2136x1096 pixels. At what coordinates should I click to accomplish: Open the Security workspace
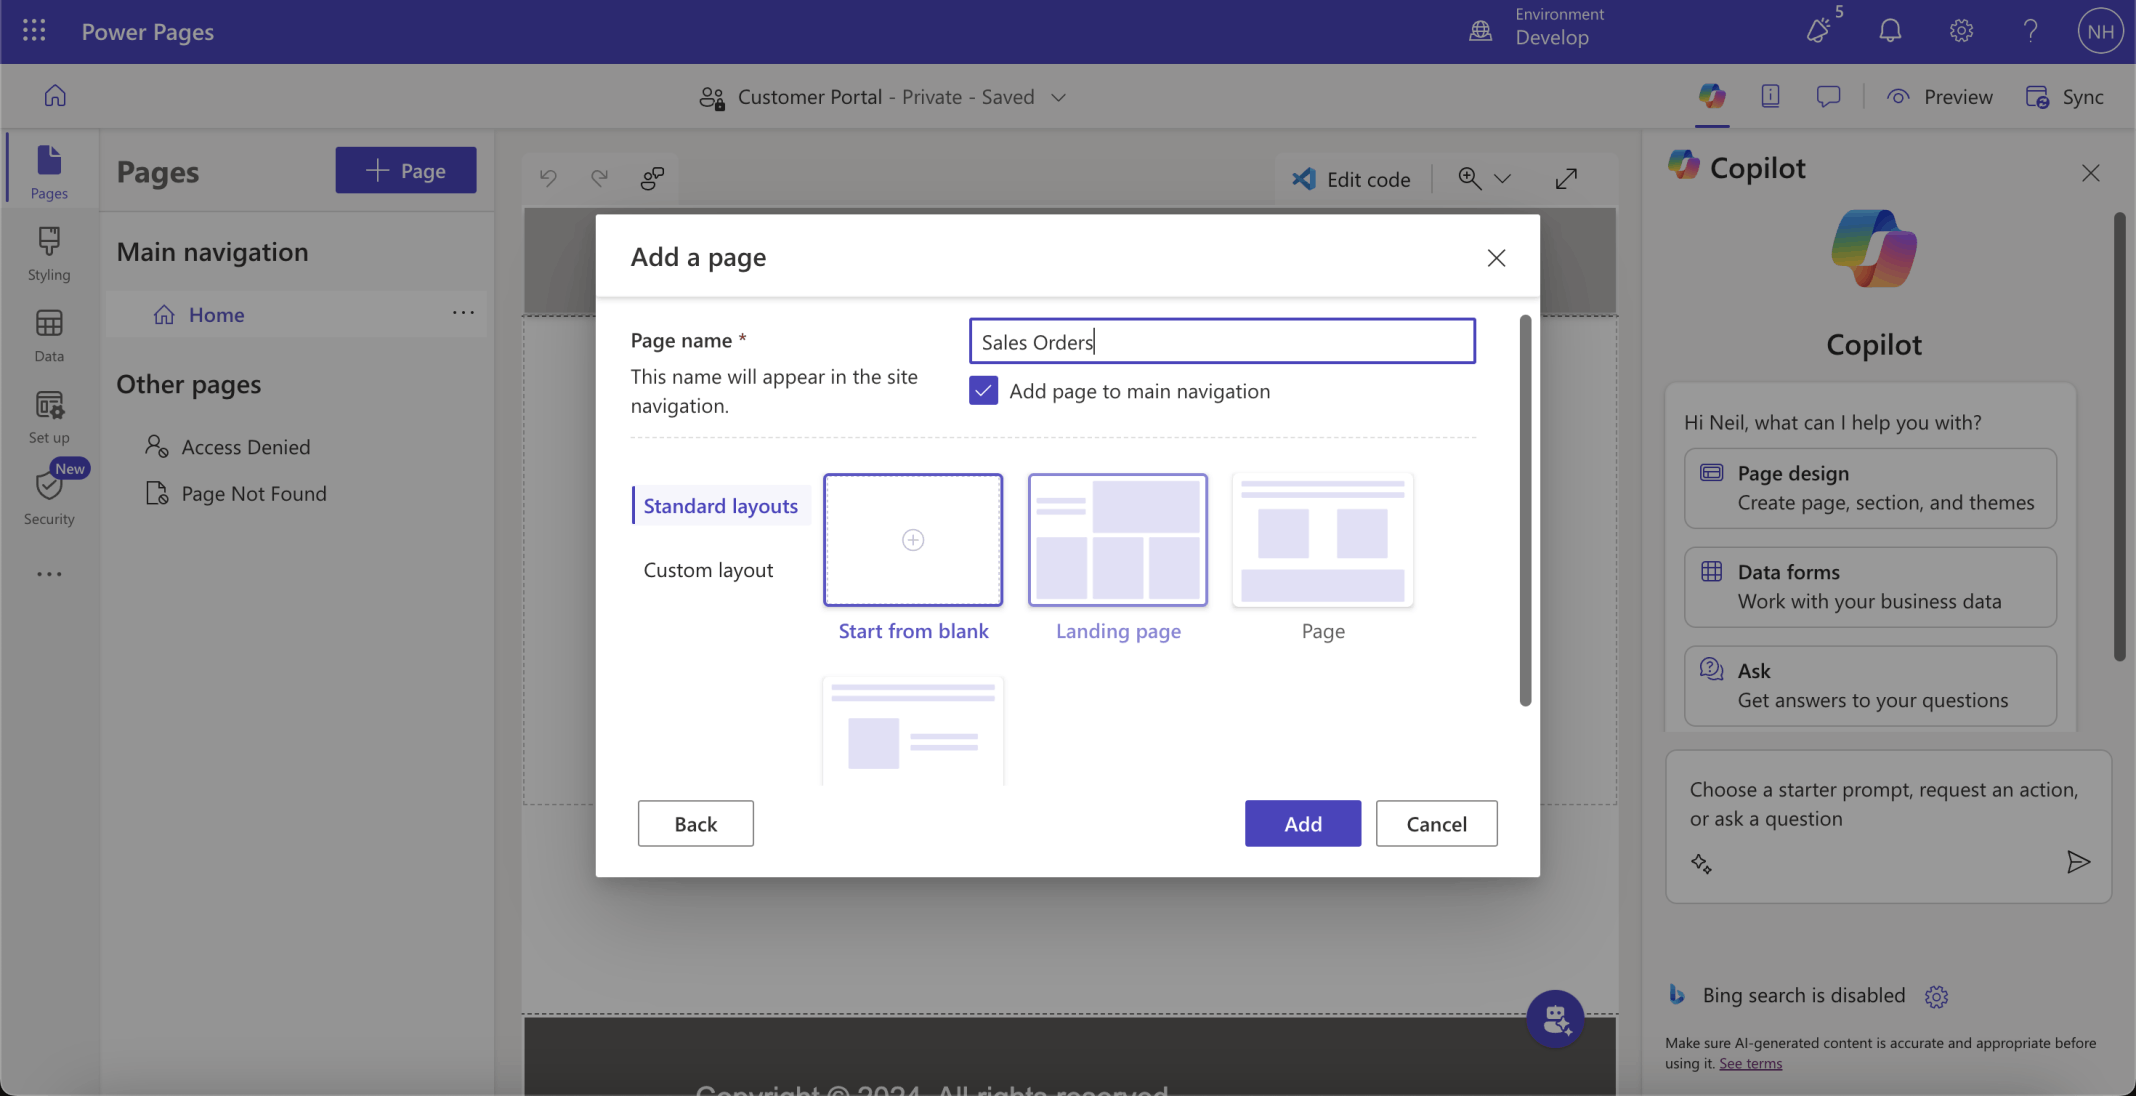coord(49,497)
